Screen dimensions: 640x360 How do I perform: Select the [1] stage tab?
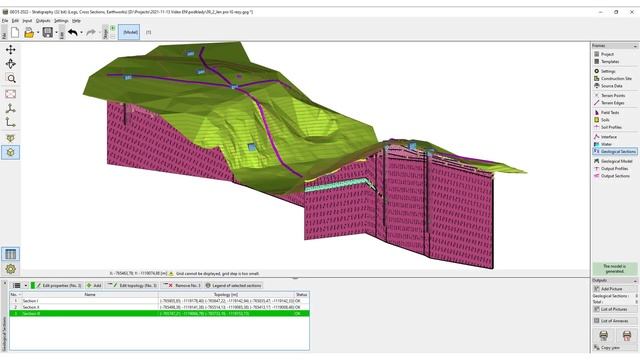pos(149,32)
